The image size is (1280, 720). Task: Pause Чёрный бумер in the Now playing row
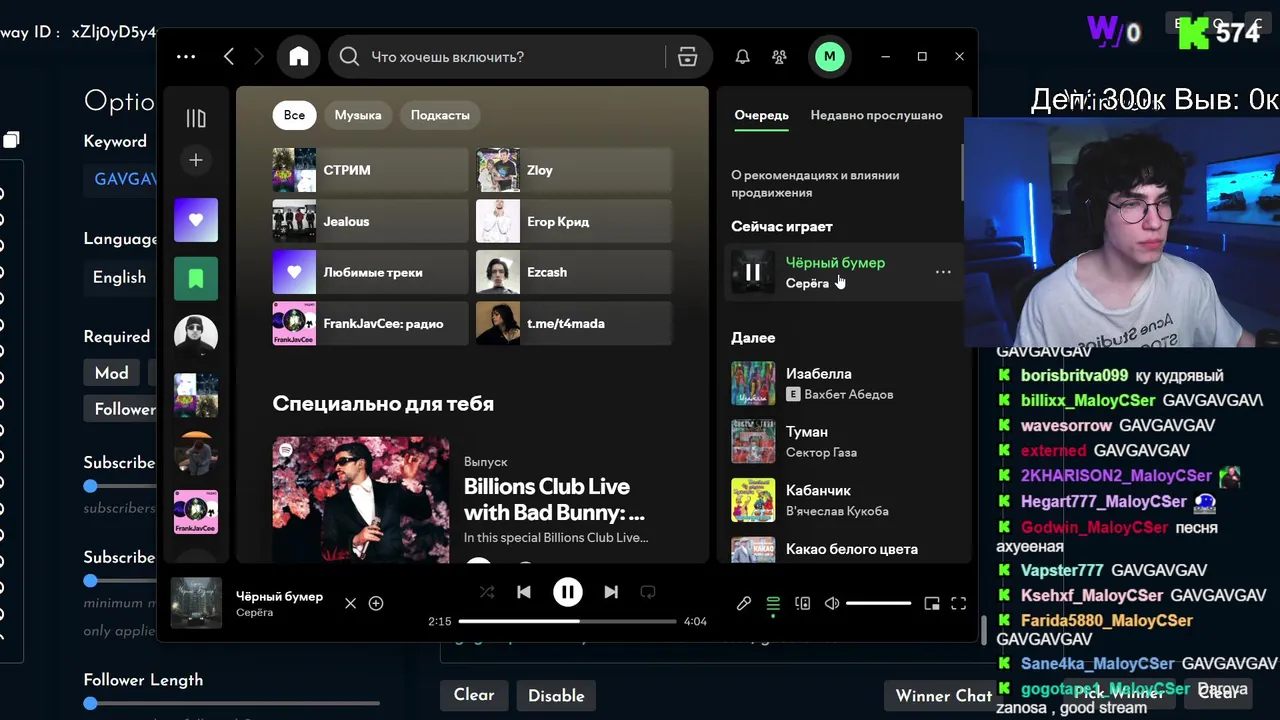click(753, 271)
